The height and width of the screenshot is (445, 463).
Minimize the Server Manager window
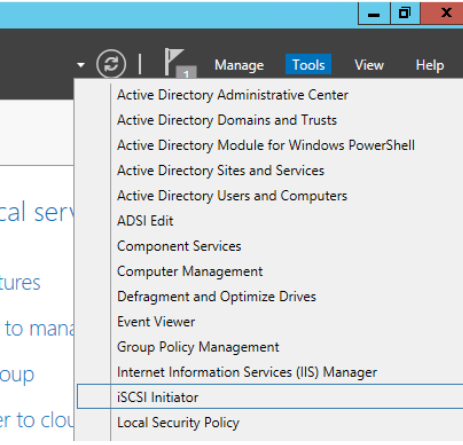click(x=374, y=13)
